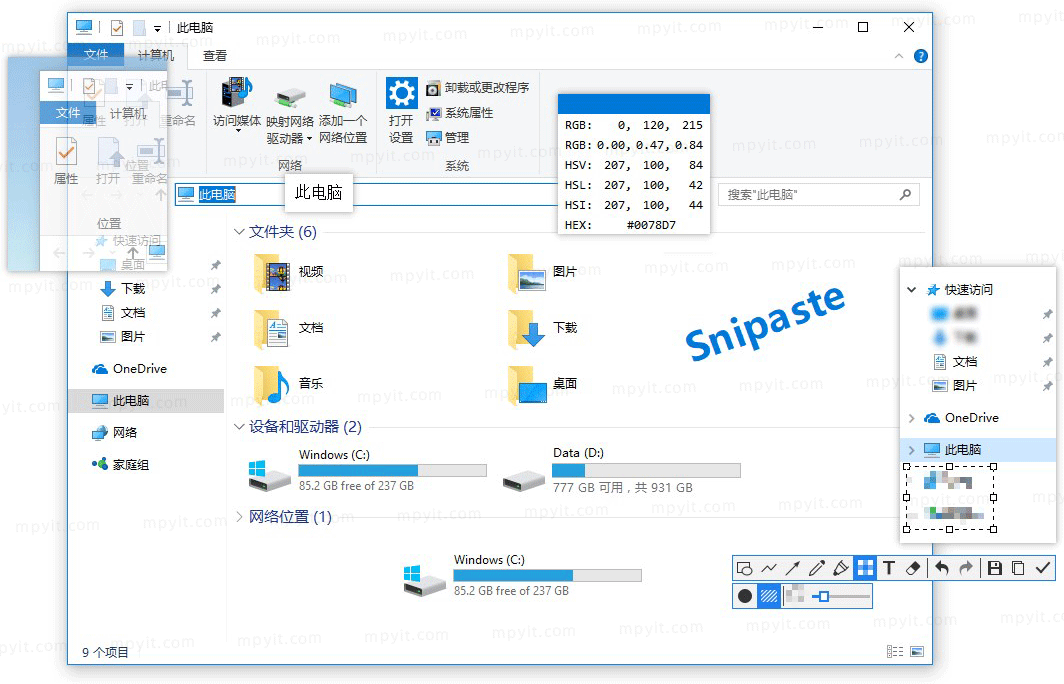Select the eraser tool
1064x684 pixels.
[913, 569]
